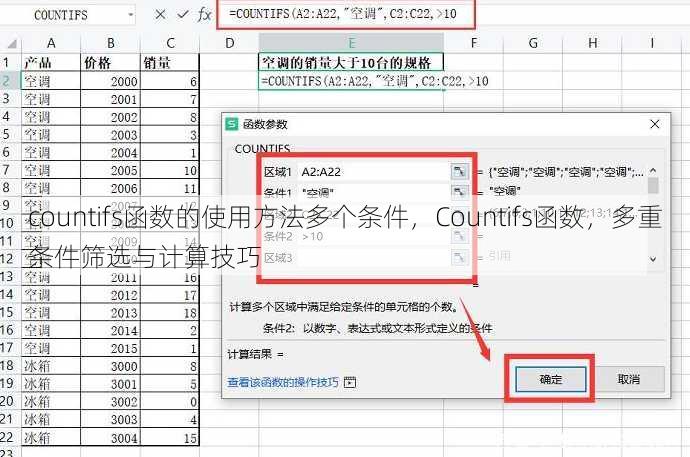Select column D header
The width and height of the screenshot is (690, 457).
tap(229, 43)
